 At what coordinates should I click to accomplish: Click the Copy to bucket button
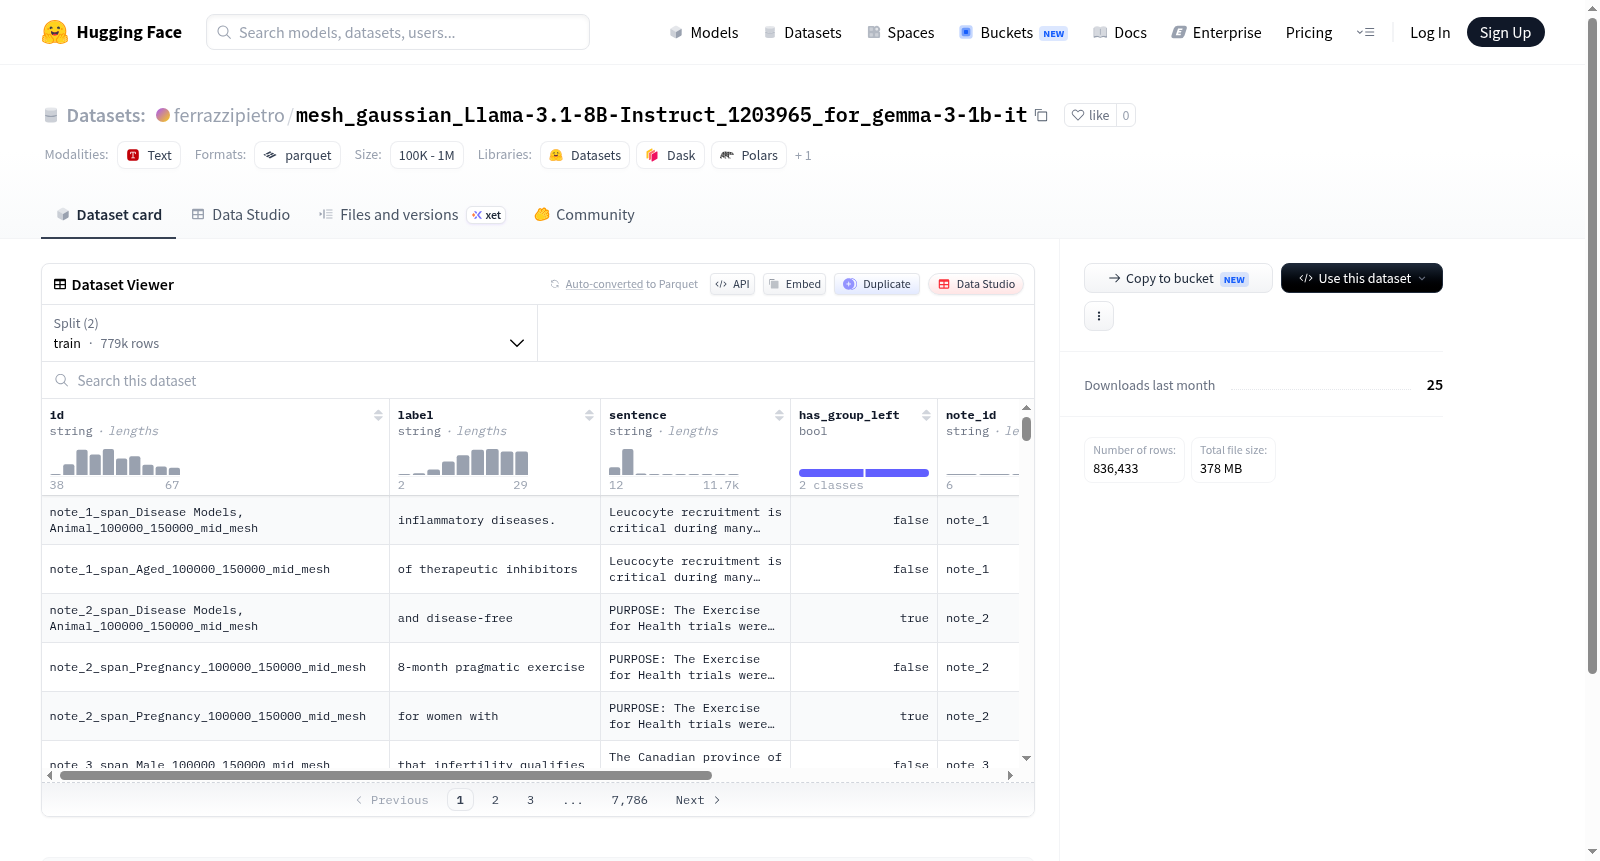[x=1178, y=278]
